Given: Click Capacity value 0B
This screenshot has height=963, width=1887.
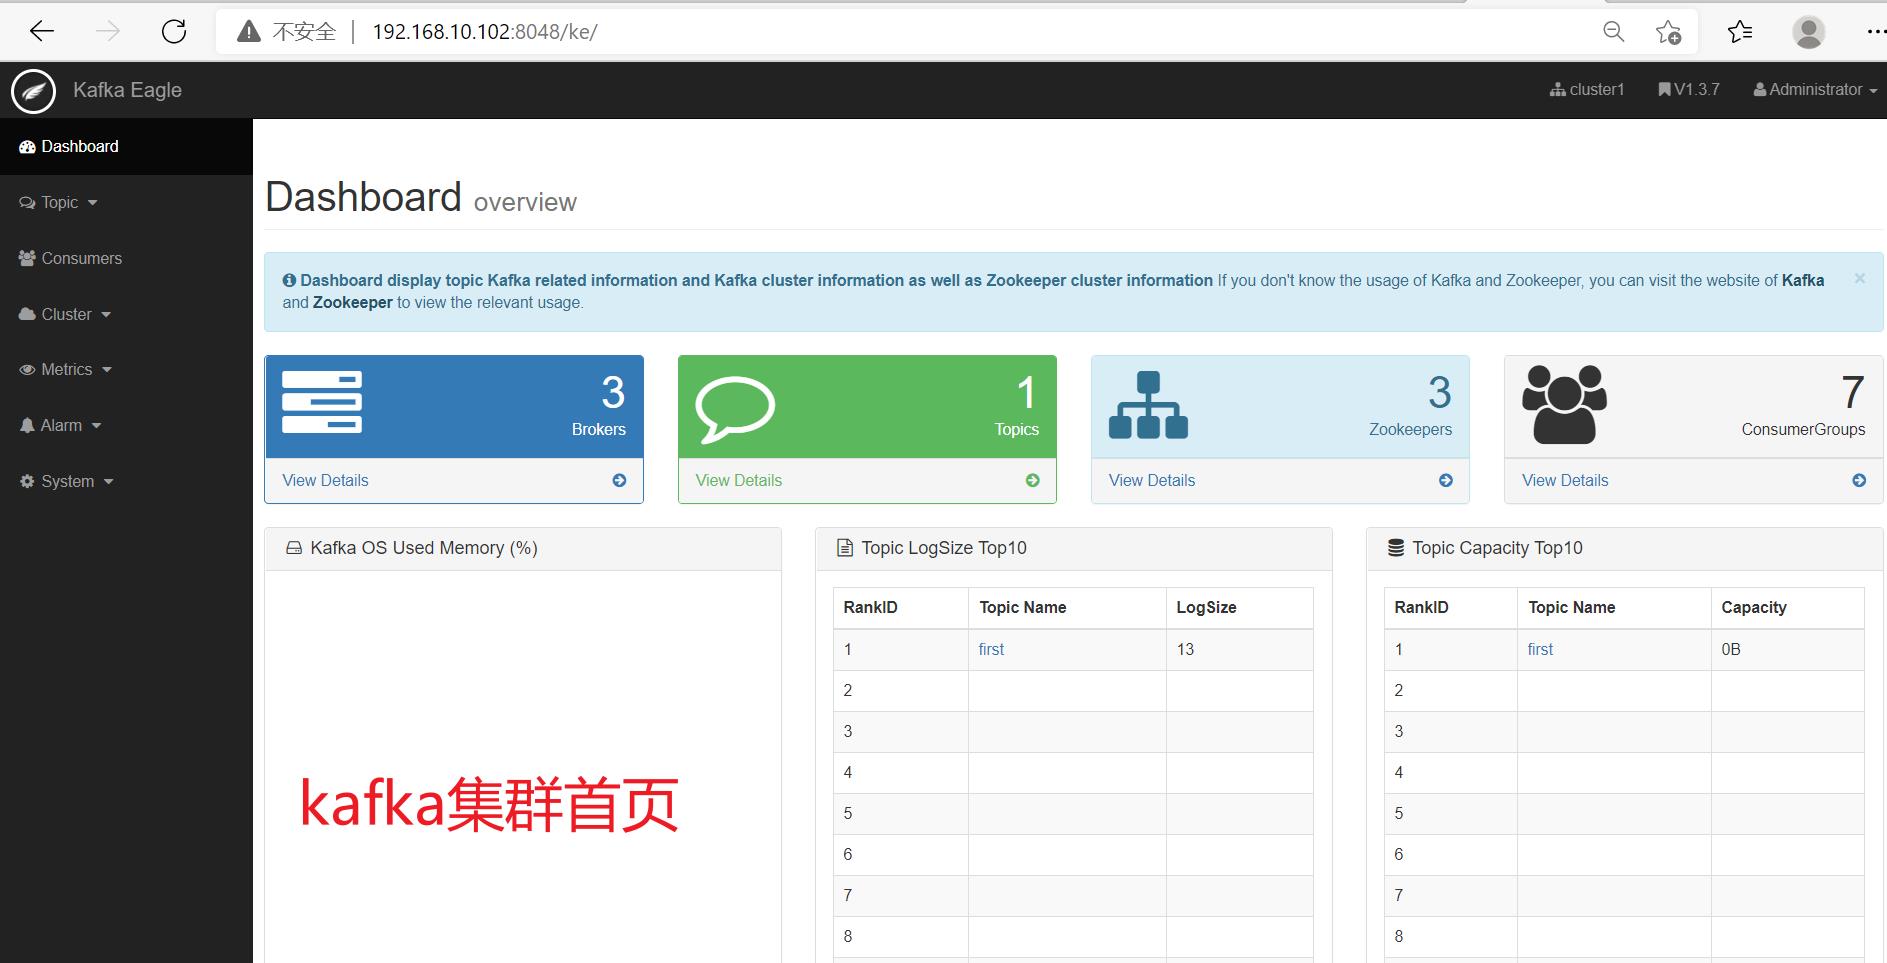Looking at the screenshot, I should click(x=1731, y=650).
